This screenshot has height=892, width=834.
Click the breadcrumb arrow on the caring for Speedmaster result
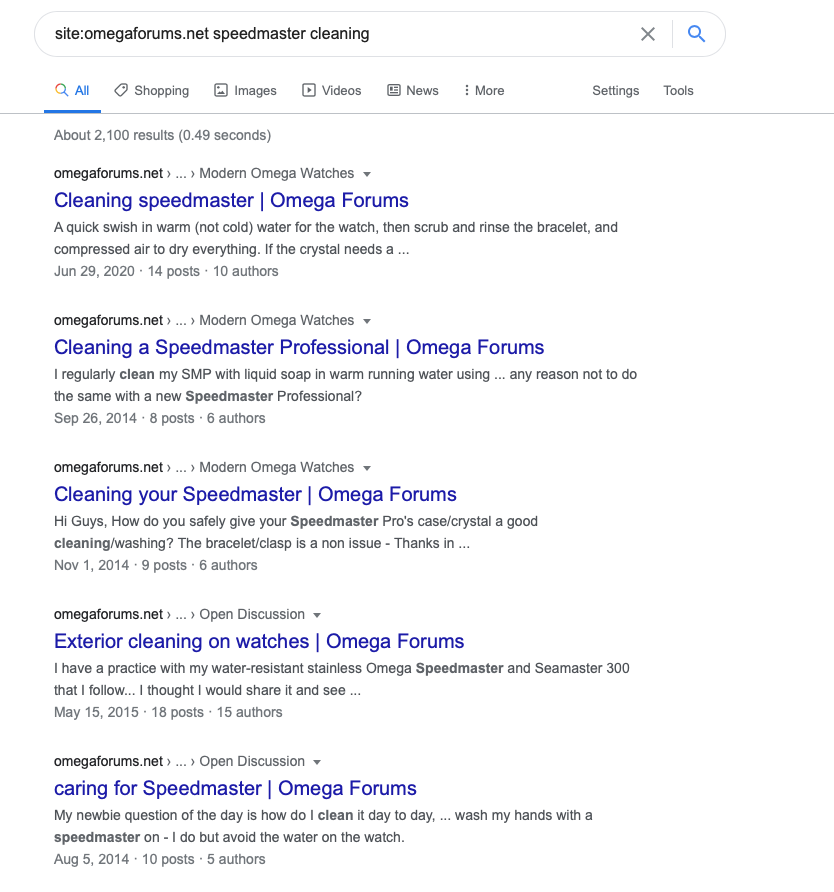317,761
